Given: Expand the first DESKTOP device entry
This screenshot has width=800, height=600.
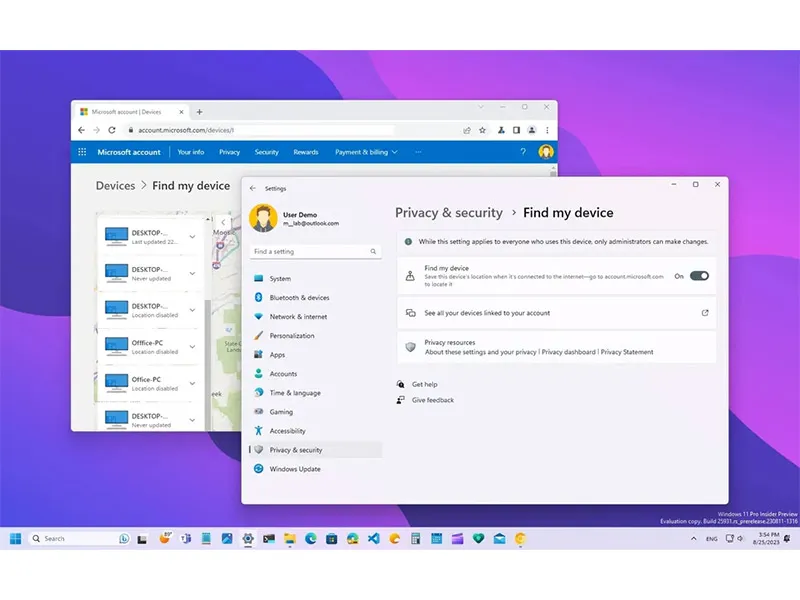Looking at the screenshot, I should pyautogui.click(x=192, y=236).
